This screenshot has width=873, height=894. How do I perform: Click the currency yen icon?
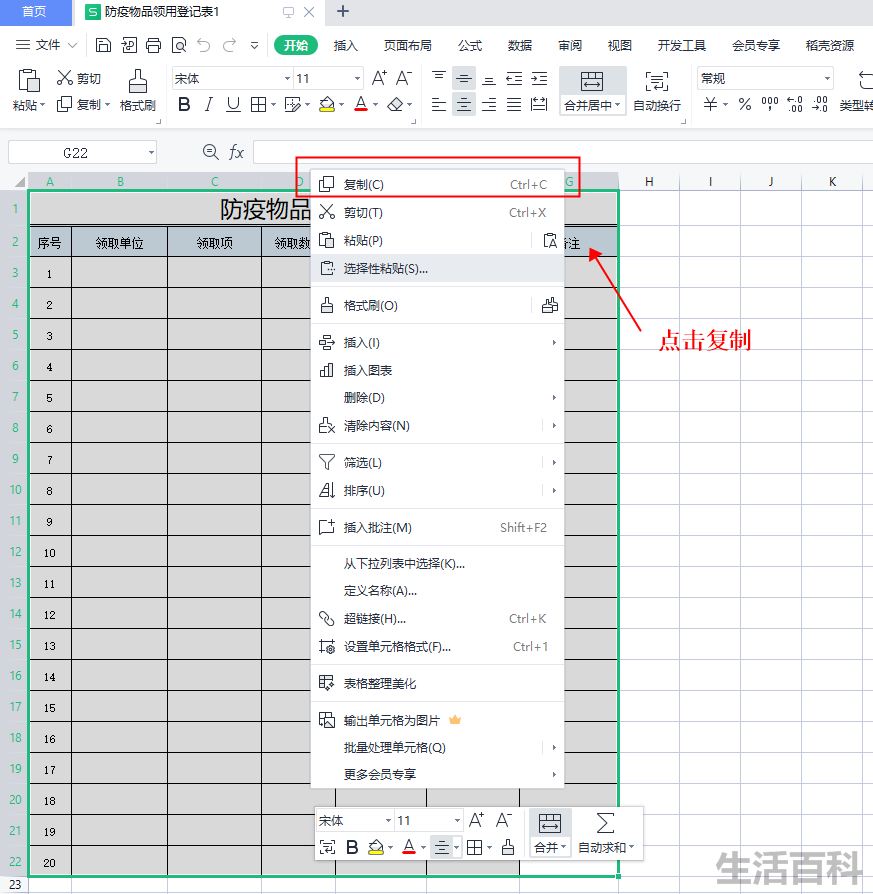[x=710, y=104]
